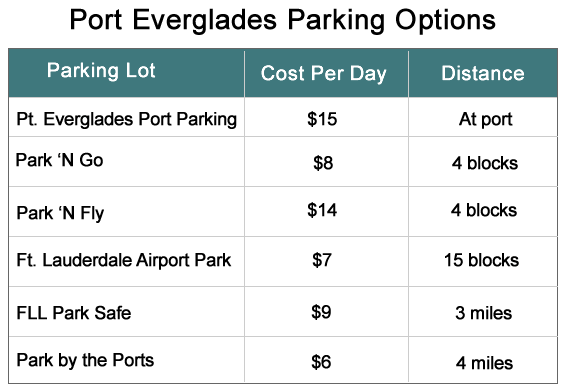Click the Port Everglades Parking Options title
Viewport: 562px width, 390px height.
(x=282, y=20)
